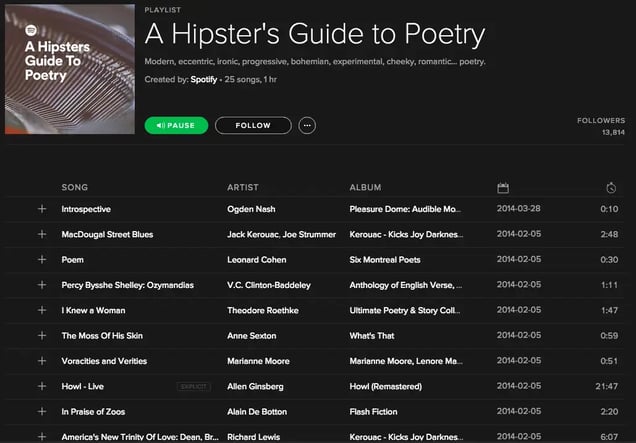Select song The Moss Of His Skin
636x443 pixels.
pyautogui.click(x=102, y=336)
